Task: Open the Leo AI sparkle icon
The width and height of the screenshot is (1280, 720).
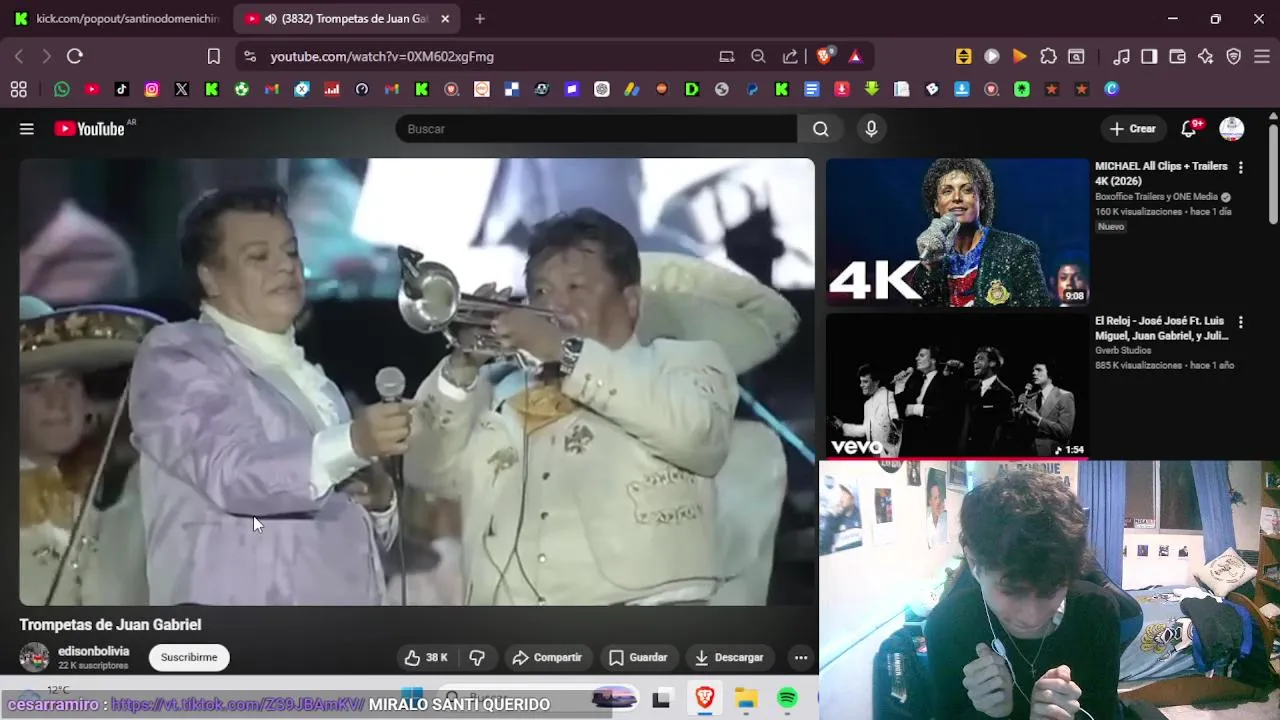Action: pyautogui.click(x=1206, y=57)
